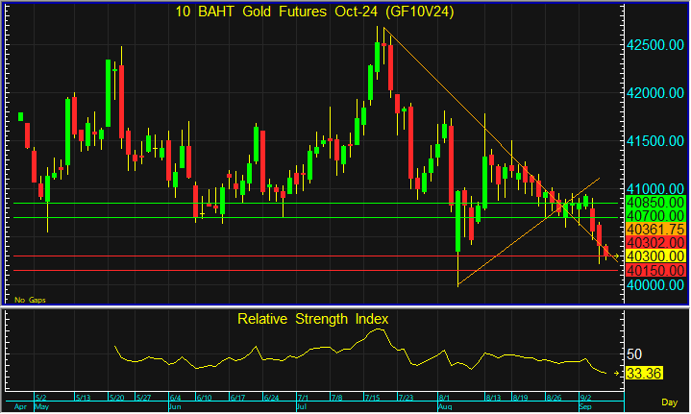Click the Jul month label
Screen dimensions: 691x414
coord(302,407)
